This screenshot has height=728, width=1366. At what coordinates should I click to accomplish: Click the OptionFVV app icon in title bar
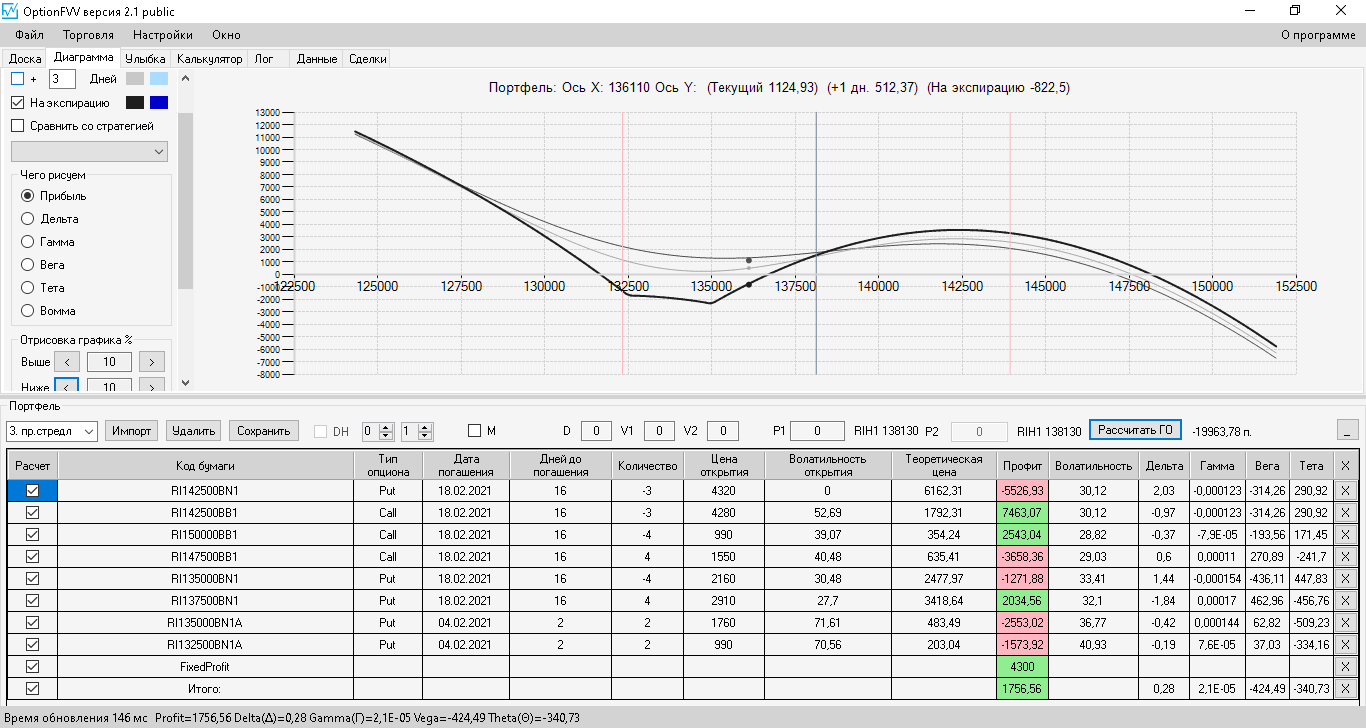[x=11, y=11]
